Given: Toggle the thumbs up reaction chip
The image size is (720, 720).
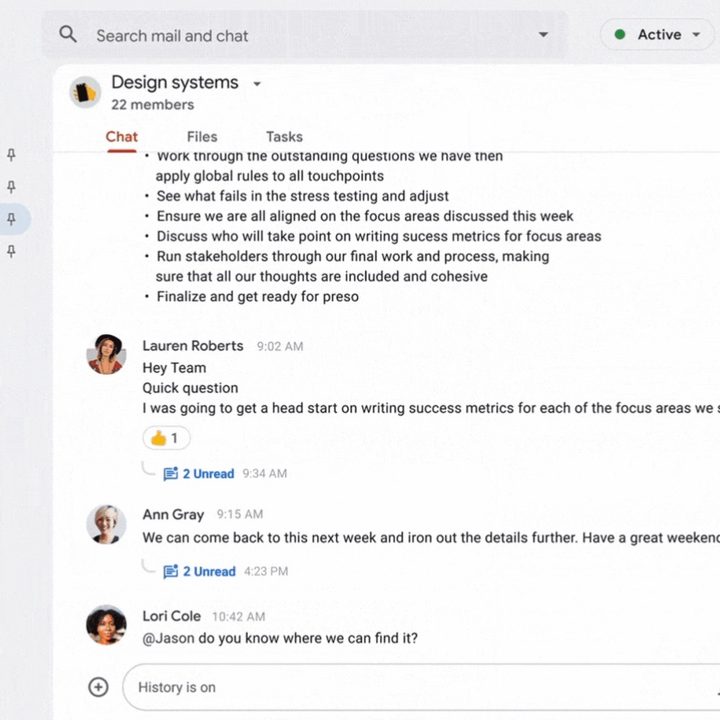Looking at the screenshot, I should click(166, 438).
